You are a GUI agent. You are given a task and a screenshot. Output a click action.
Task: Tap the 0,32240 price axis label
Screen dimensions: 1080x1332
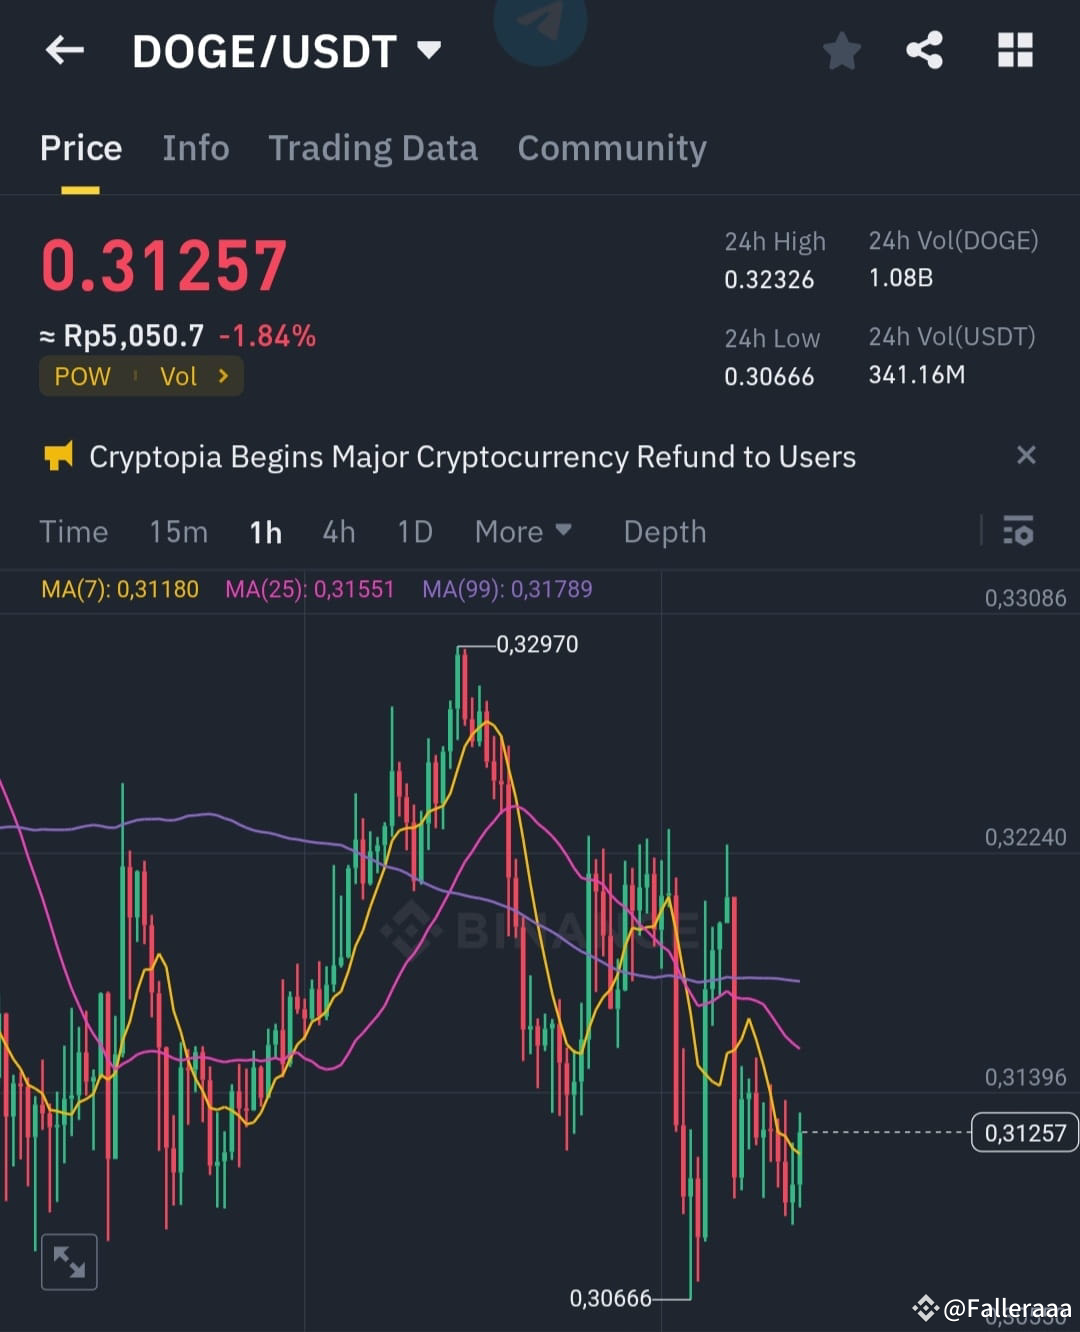click(x=1025, y=837)
